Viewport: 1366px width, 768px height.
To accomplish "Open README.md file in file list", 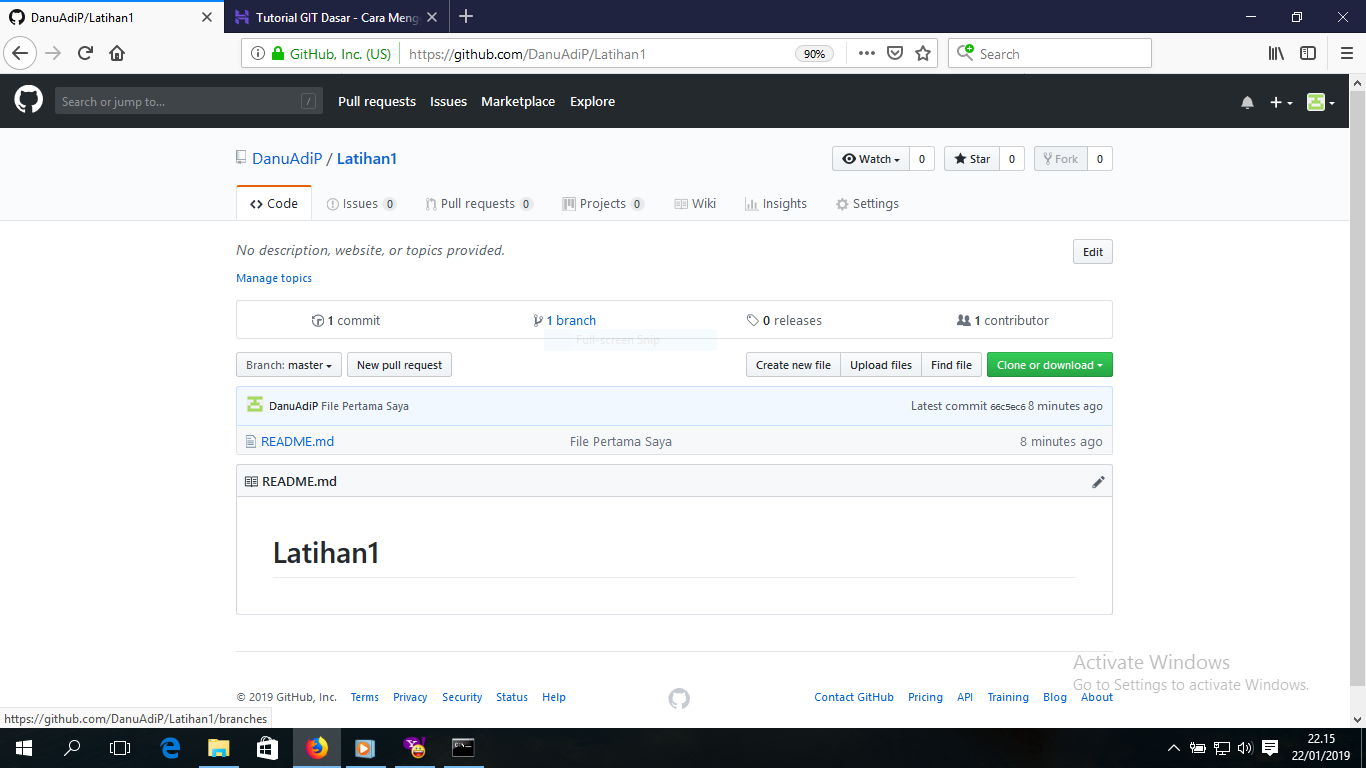I will [297, 441].
